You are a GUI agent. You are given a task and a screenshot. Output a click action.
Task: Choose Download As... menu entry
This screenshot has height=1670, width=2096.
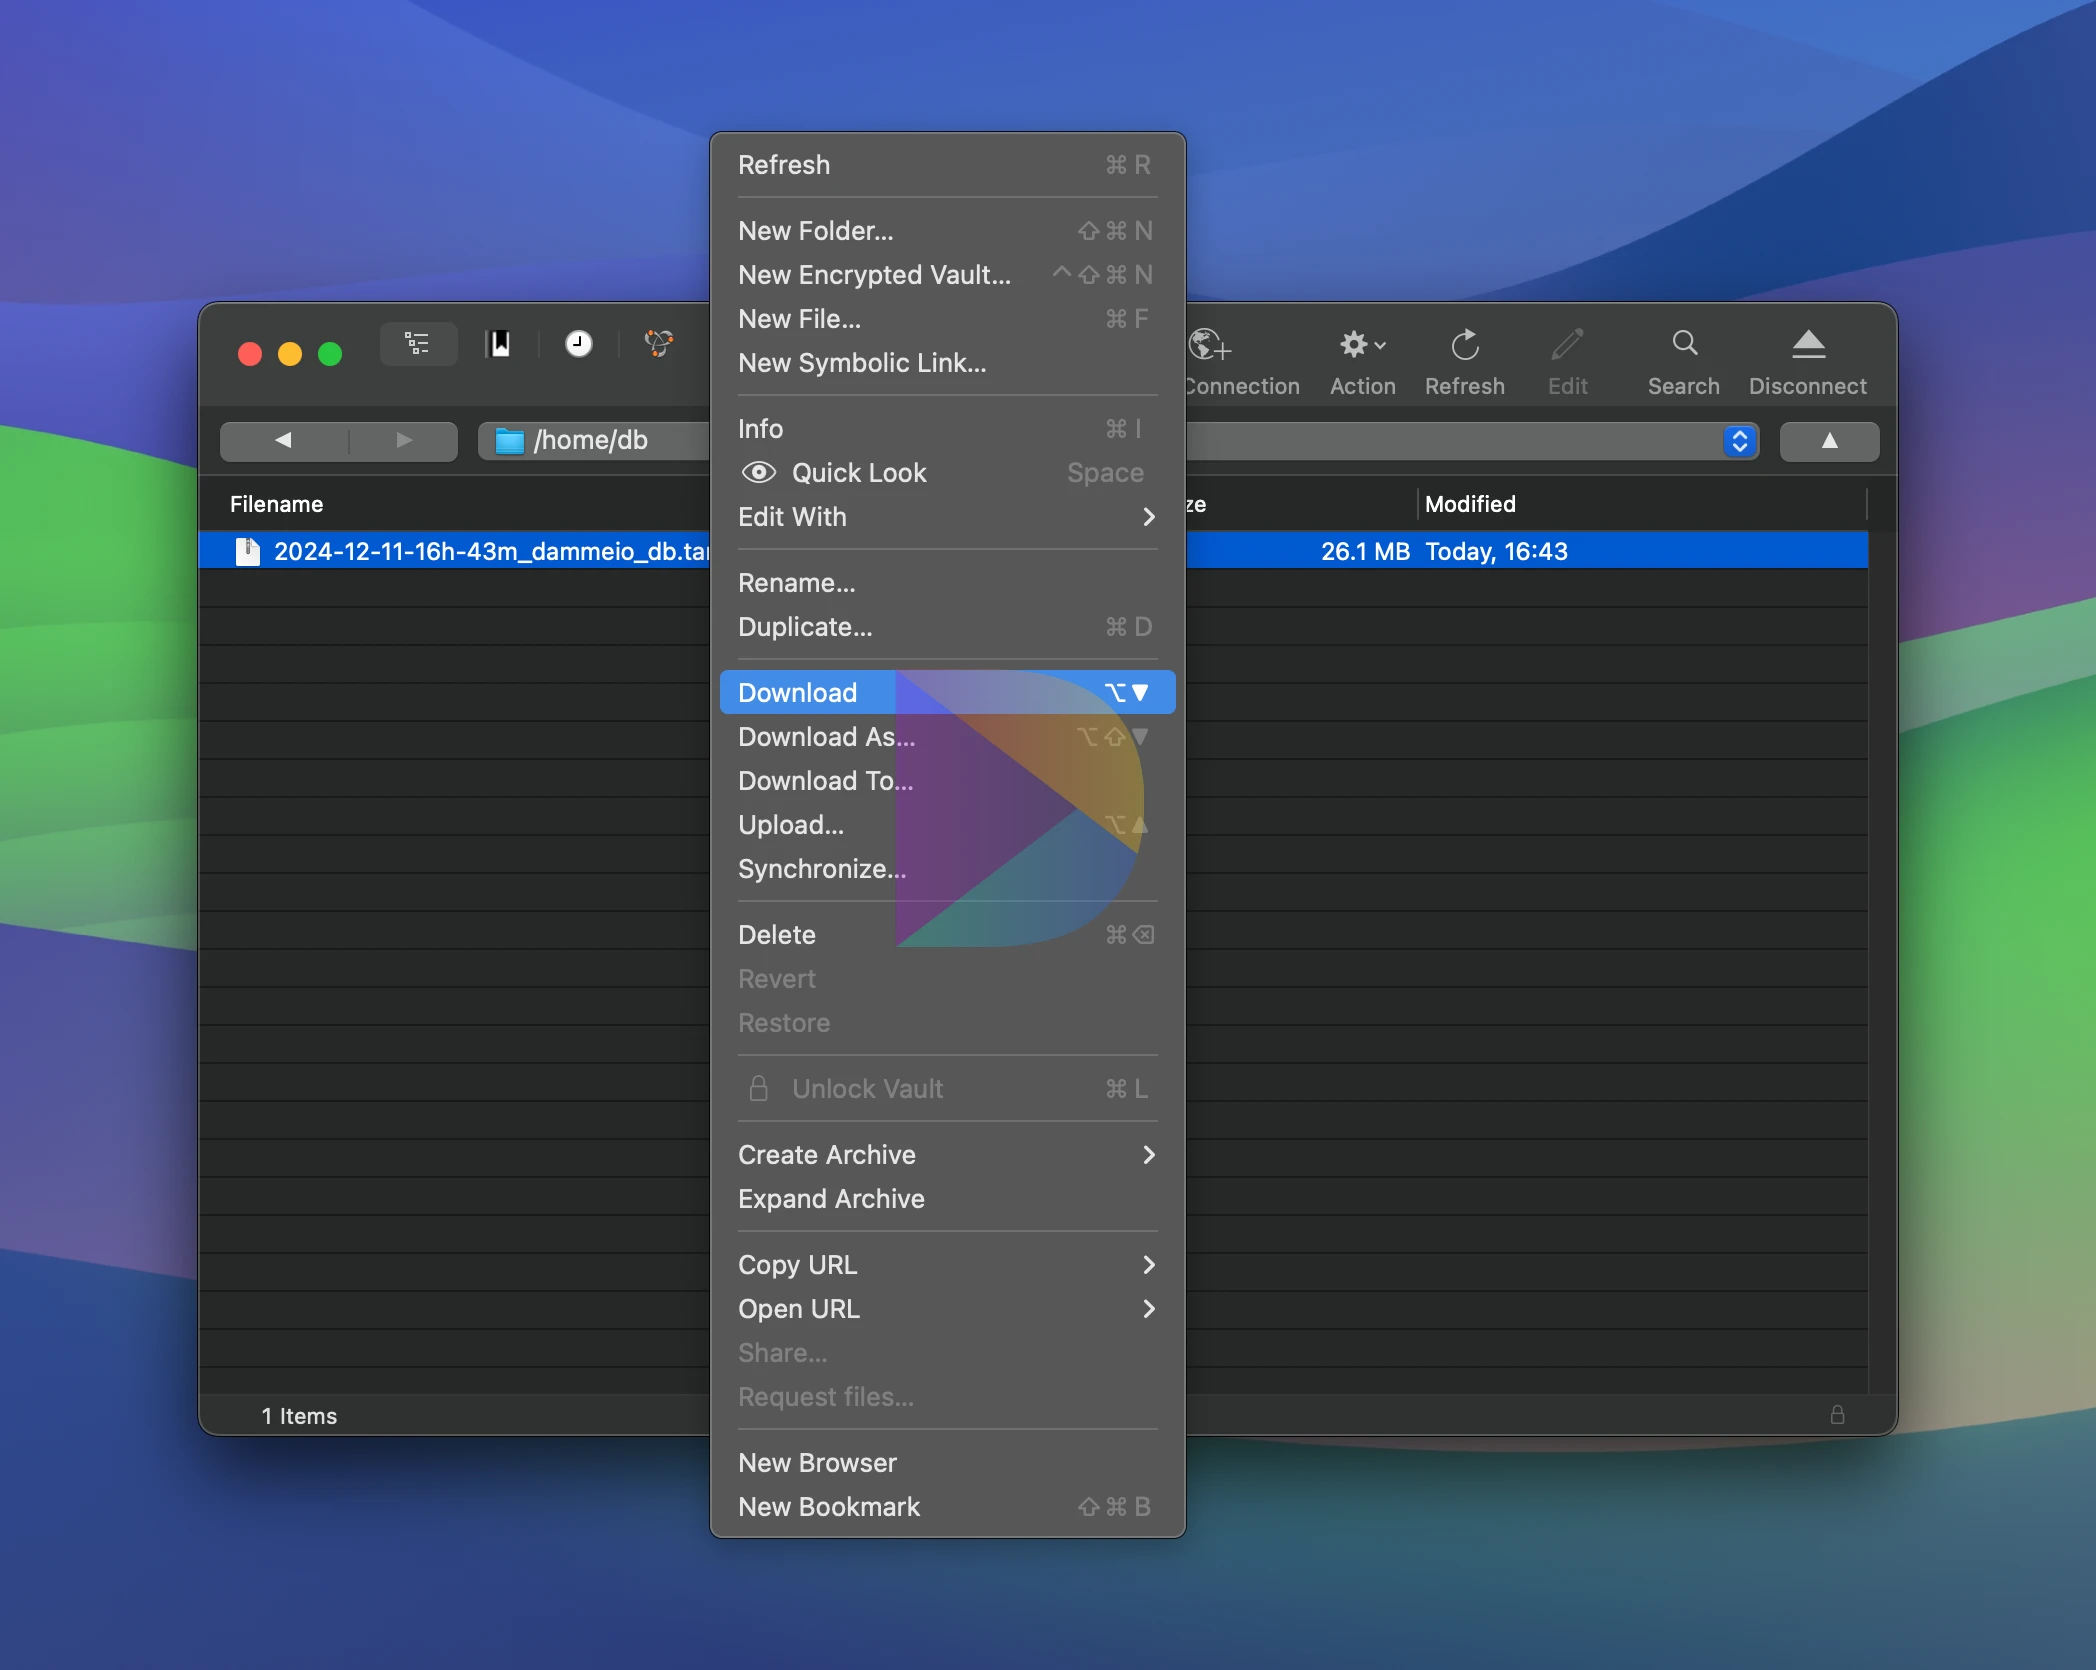coord(947,737)
